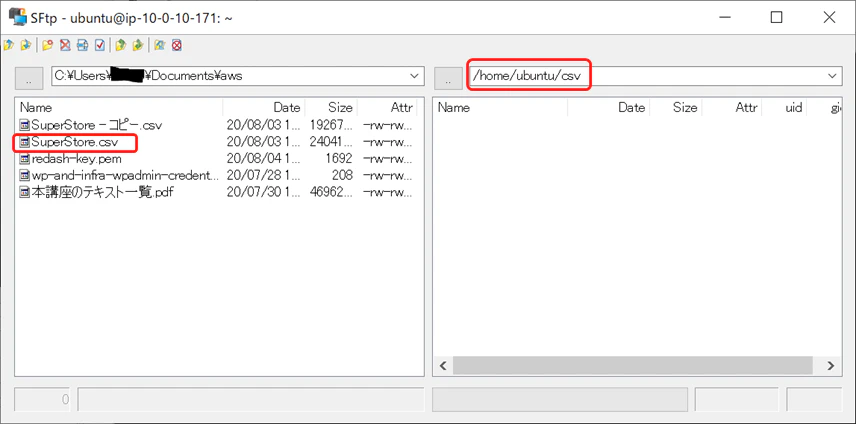Viewport: 856px width, 424px height.
Task: Click the folder icon with blue down arrow
Action: [26, 45]
